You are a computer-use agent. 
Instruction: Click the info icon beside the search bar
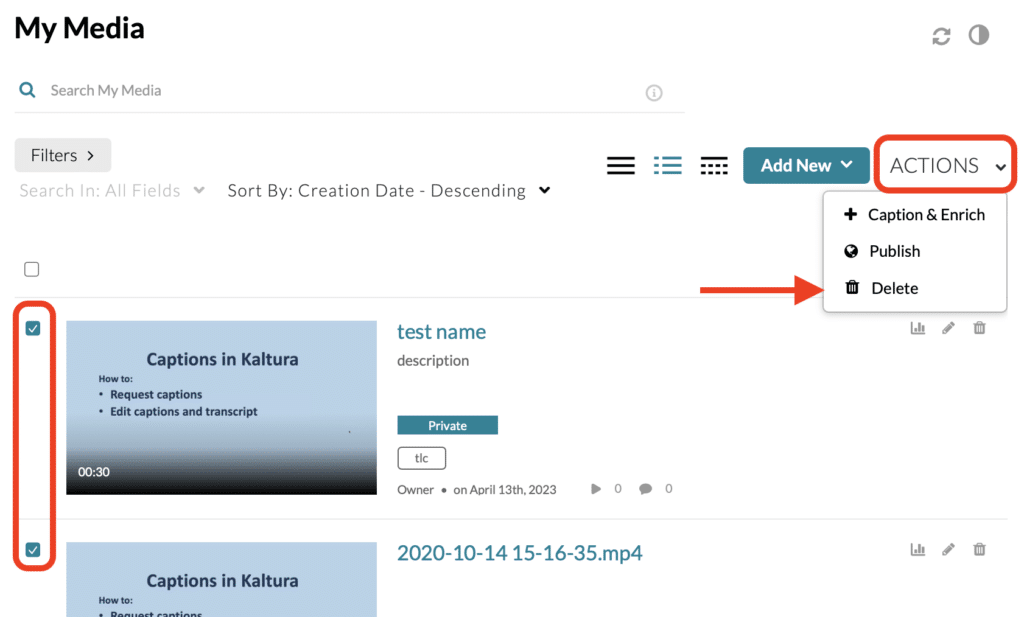click(x=654, y=92)
